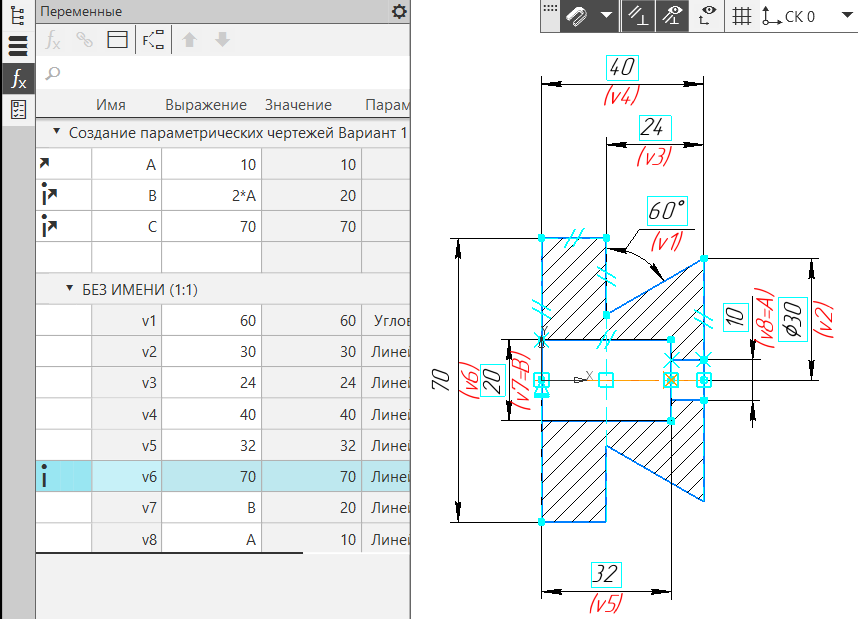
Task: Open the snapping options dropdown arrow
Action: coord(606,15)
